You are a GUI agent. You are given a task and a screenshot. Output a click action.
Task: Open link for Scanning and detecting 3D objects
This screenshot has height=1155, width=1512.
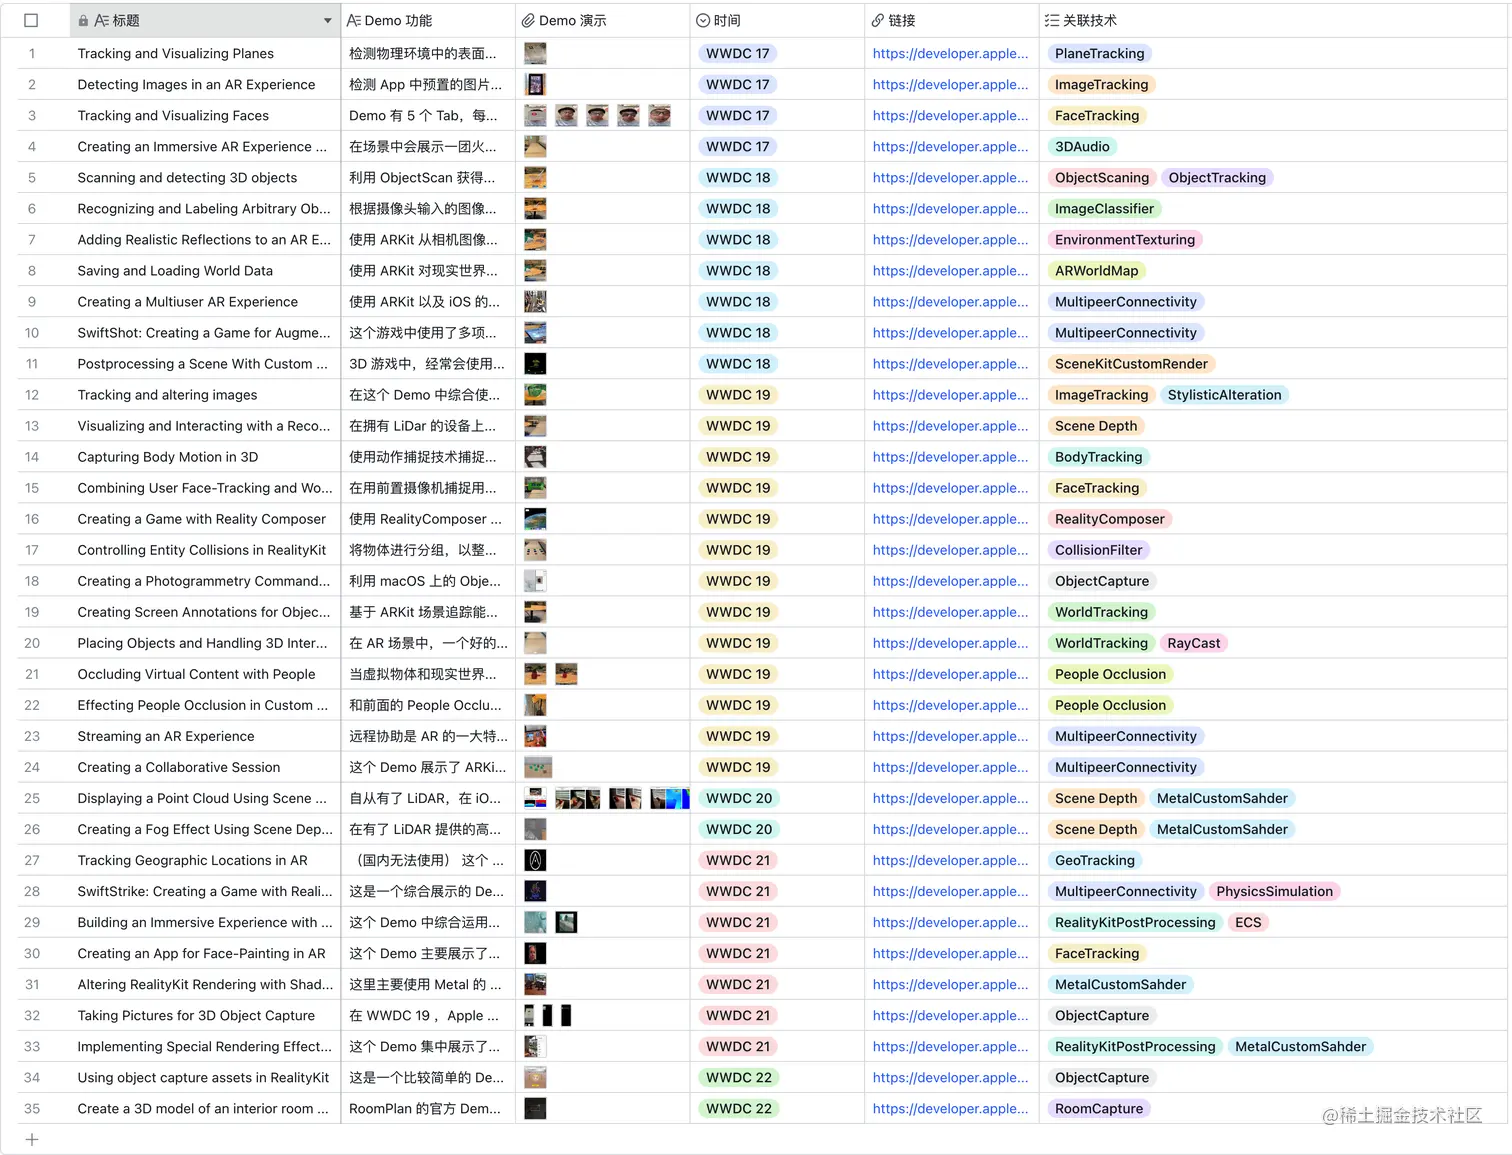[950, 178]
